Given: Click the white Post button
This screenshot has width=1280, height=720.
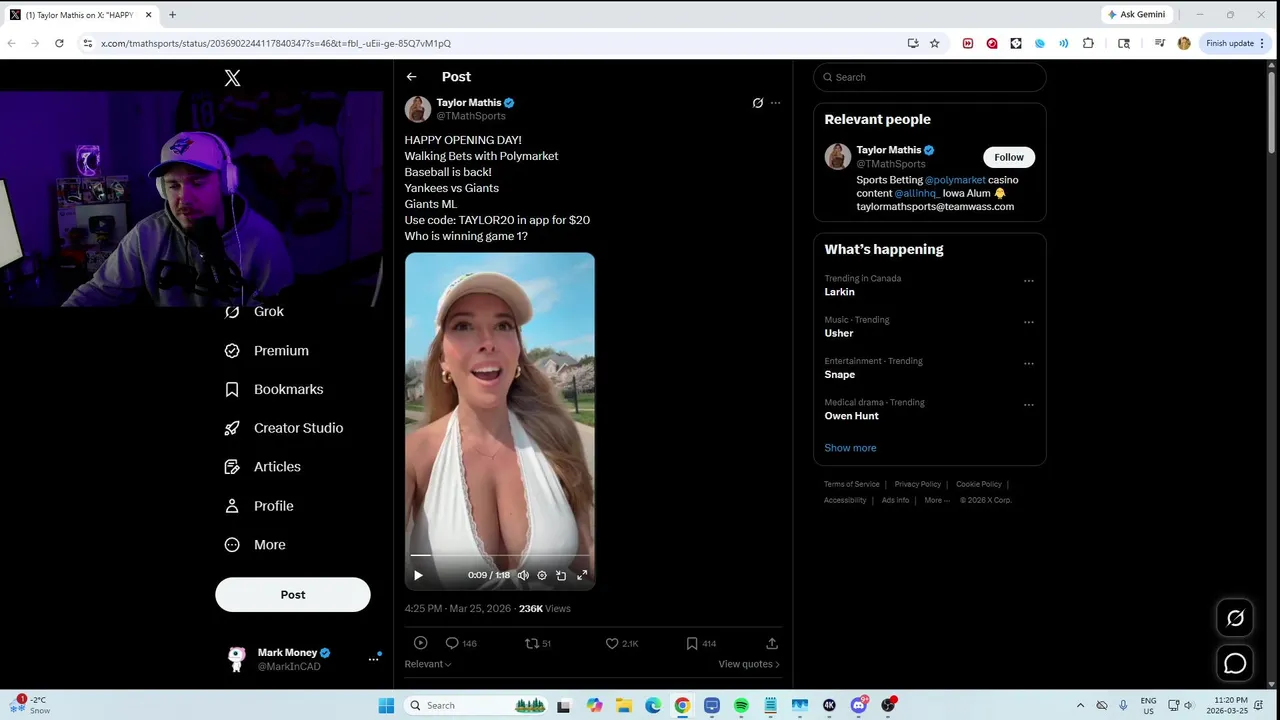Looking at the screenshot, I should [293, 595].
